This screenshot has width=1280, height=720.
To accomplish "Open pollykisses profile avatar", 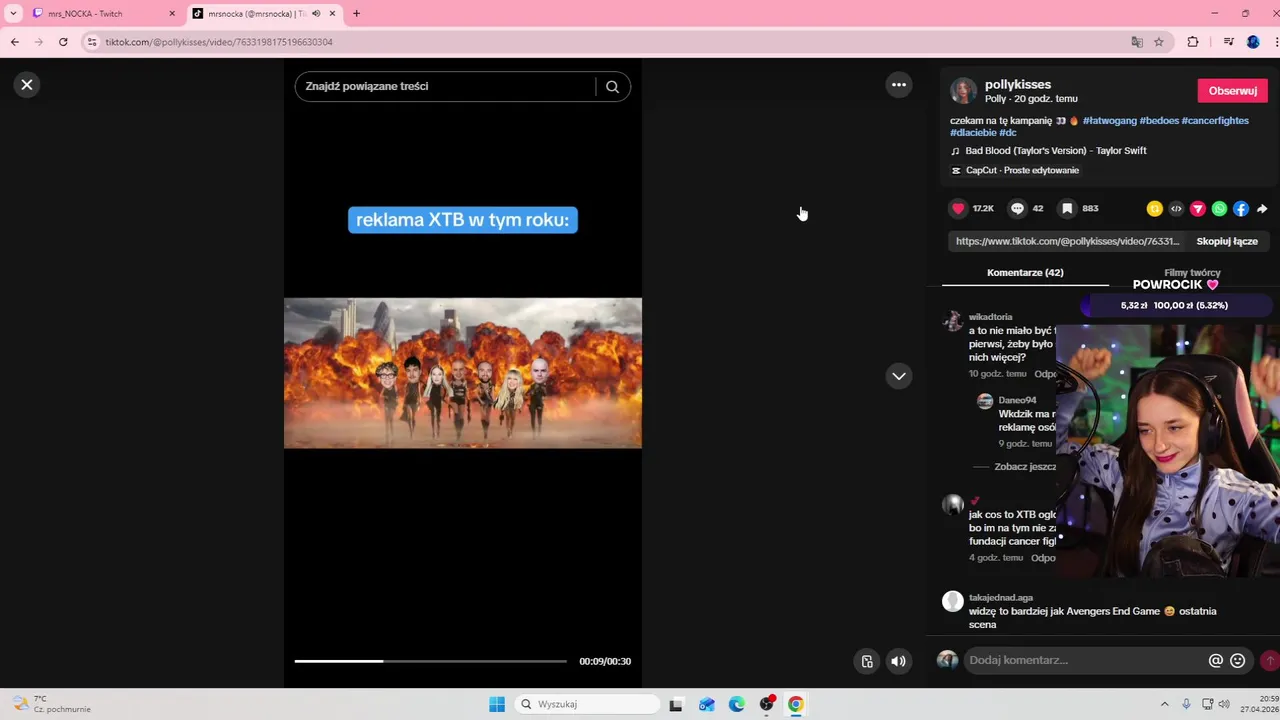I will point(963,91).
